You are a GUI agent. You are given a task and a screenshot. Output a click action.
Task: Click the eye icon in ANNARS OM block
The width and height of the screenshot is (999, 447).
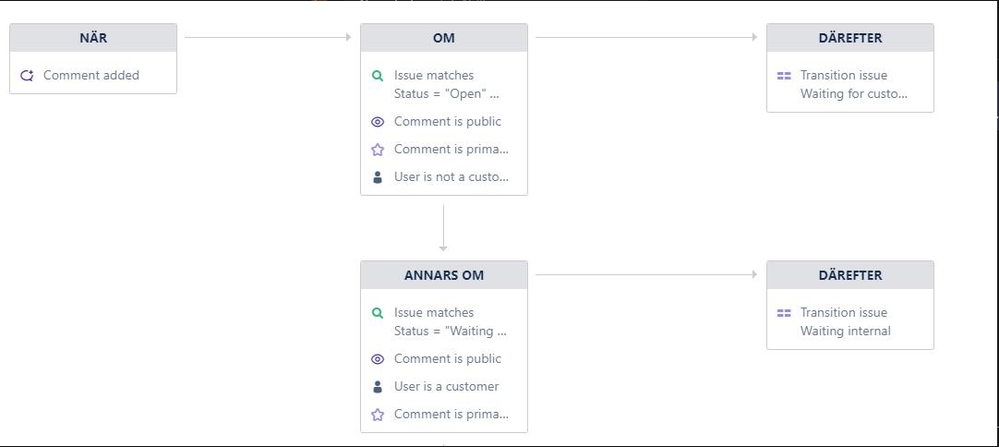(x=377, y=359)
